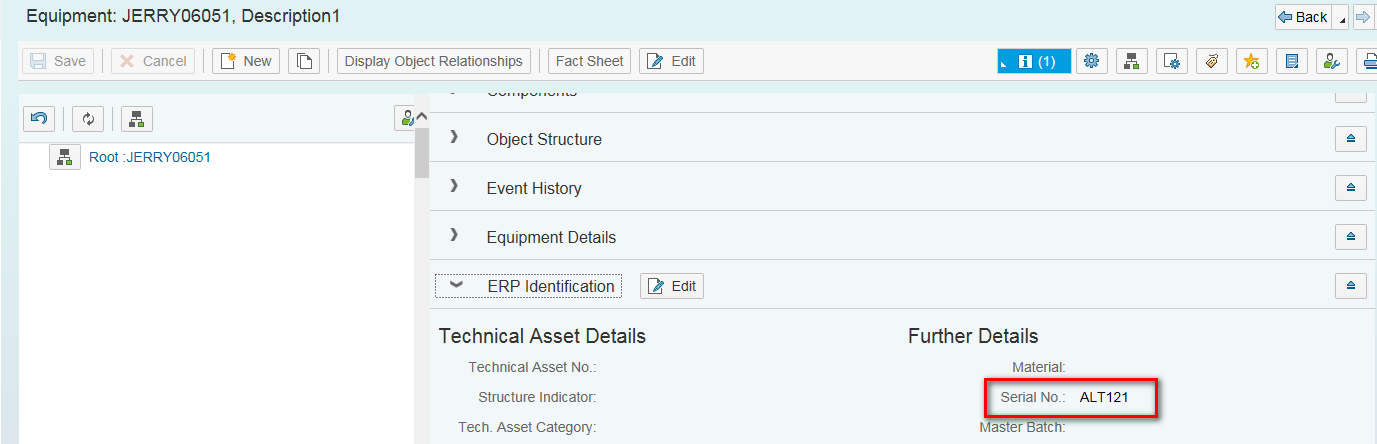Click hierarchy icon in left panel toolbar
1377x444 pixels.
pyautogui.click(x=137, y=119)
